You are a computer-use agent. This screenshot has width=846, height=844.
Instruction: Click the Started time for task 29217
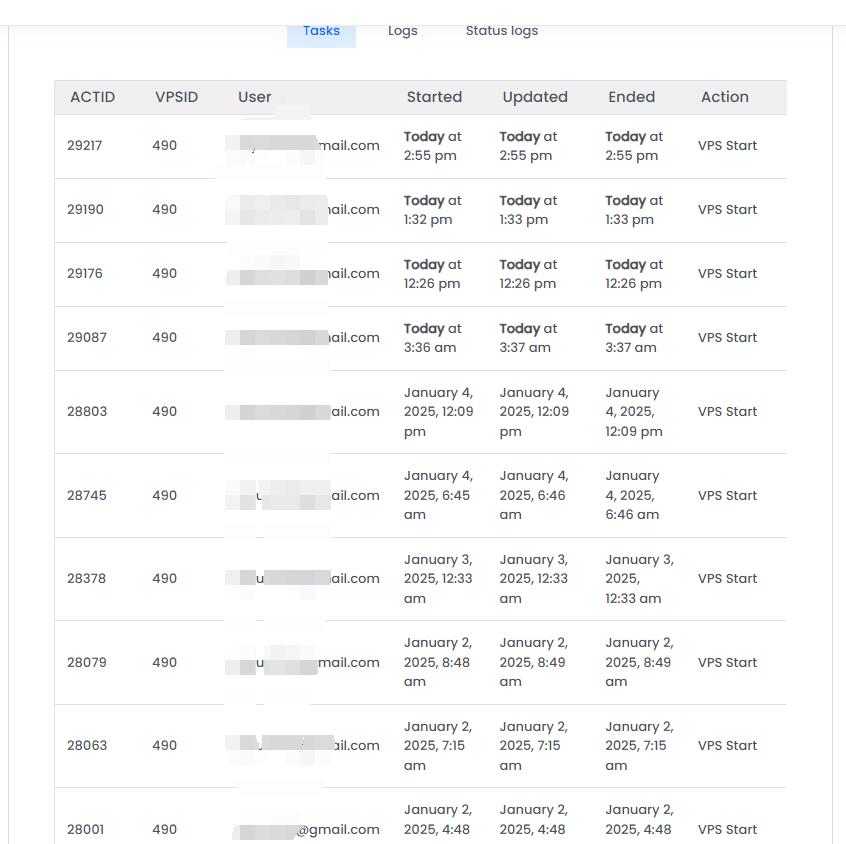433,146
